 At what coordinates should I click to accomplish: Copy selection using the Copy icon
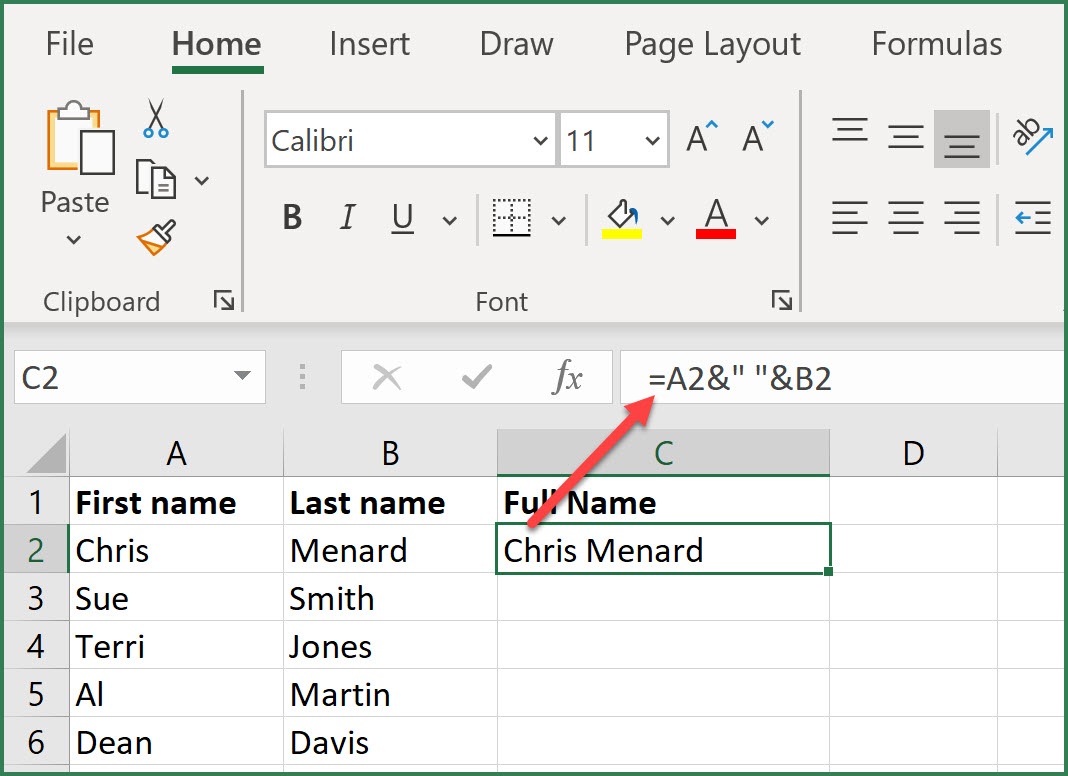coord(156,179)
